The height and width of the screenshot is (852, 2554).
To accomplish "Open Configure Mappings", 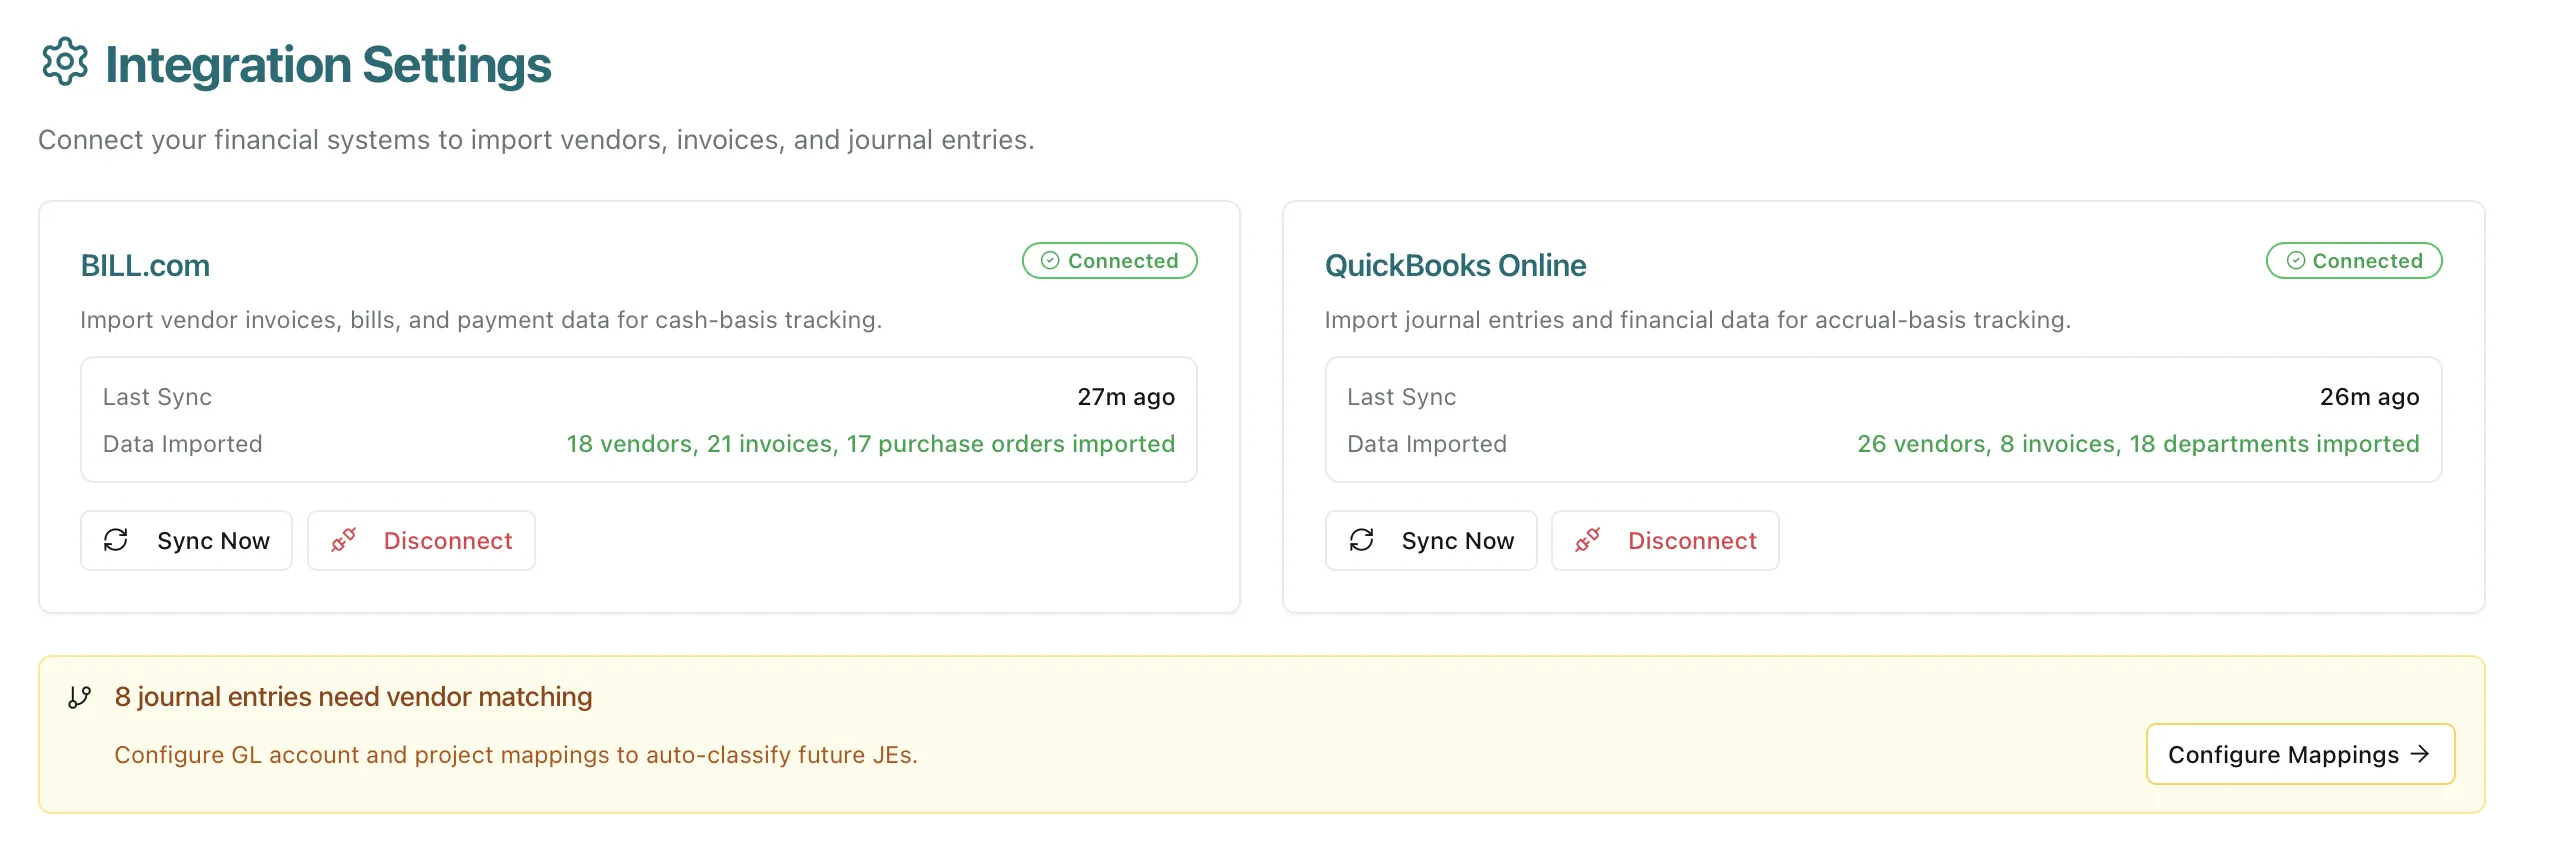I will pyautogui.click(x=2300, y=754).
